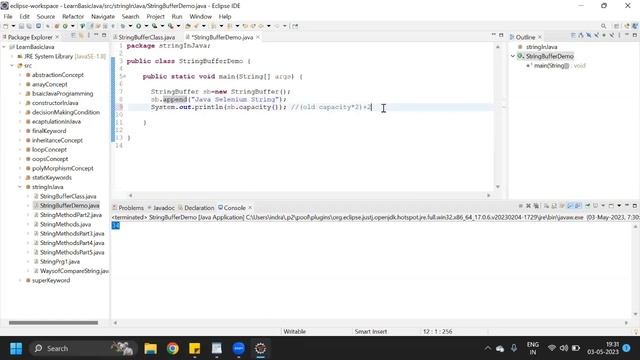The height and width of the screenshot is (360, 640).
Task: Switch to the Declaration tab
Action: [x=199, y=208]
